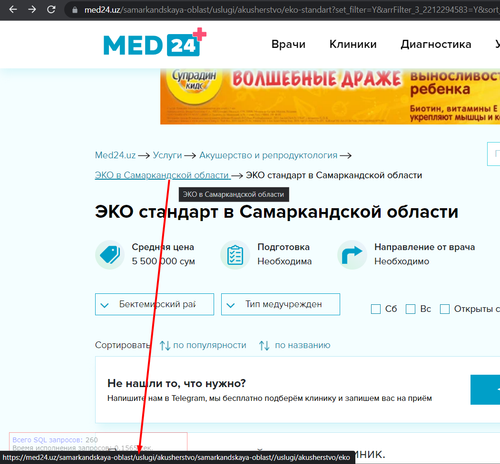Go back with the browser back arrow
Screen dimensions: 500x464
(13, 10)
